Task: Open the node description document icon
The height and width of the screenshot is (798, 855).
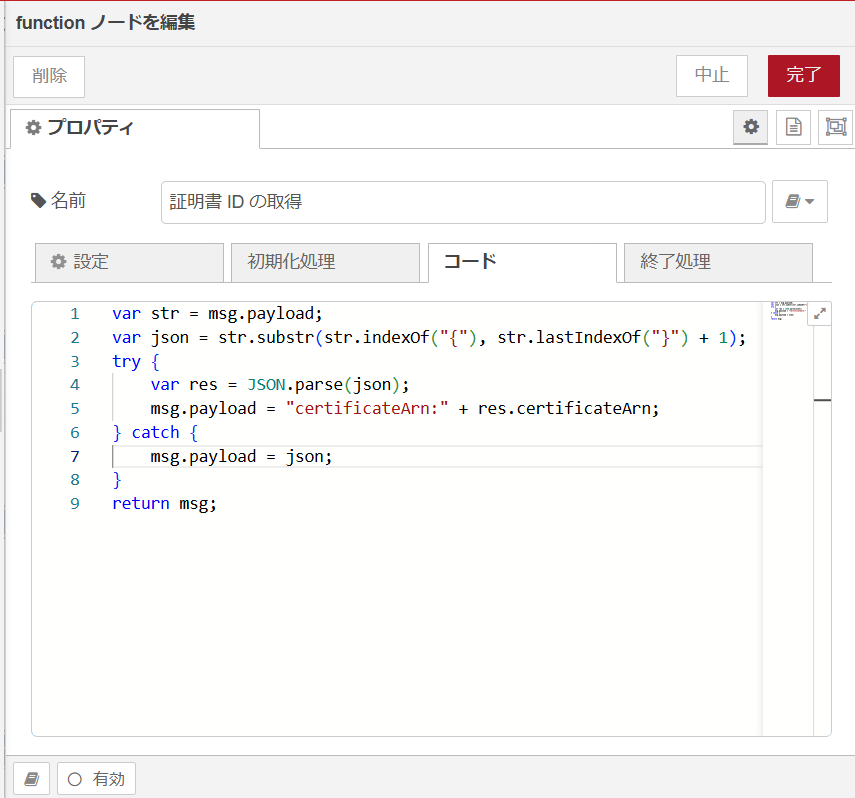Action: pyautogui.click(x=793, y=127)
